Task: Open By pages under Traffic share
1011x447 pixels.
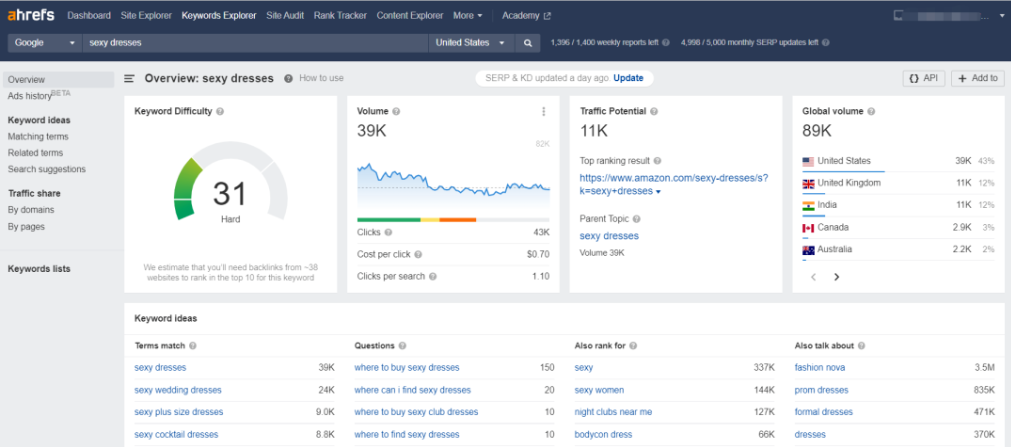Action: tap(26, 226)
